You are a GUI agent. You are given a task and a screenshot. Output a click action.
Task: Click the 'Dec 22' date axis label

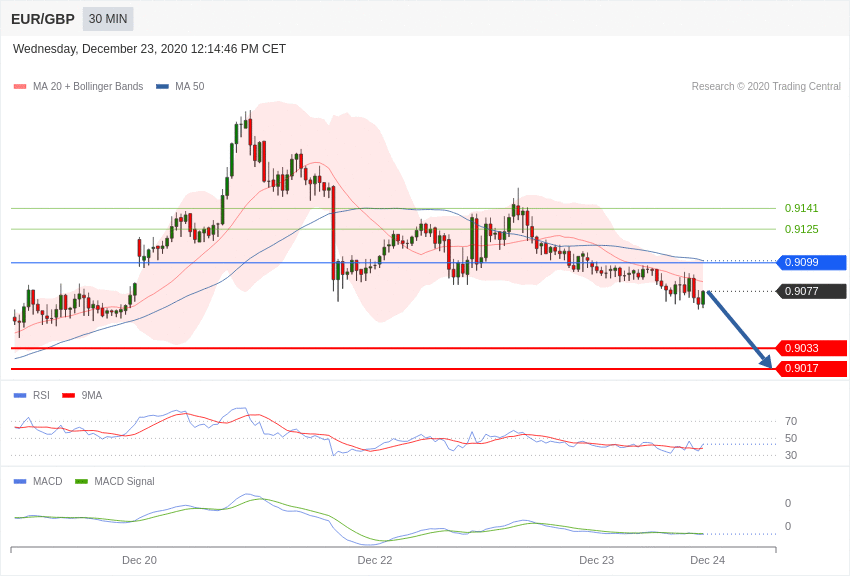[375, 560]
